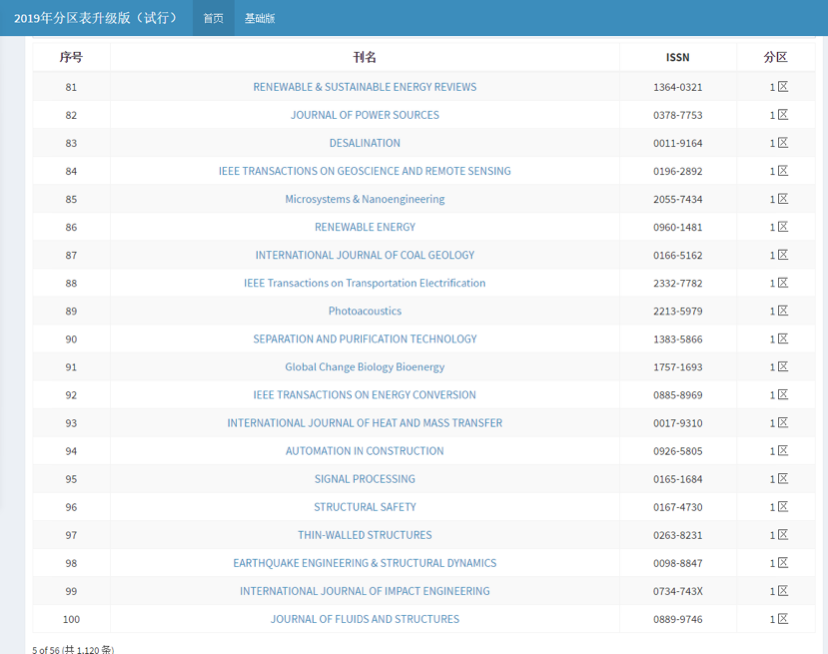Open JOURNAL OF POWER SOURCES link
This screenshot has width=828, height=654.
[365, 115]
